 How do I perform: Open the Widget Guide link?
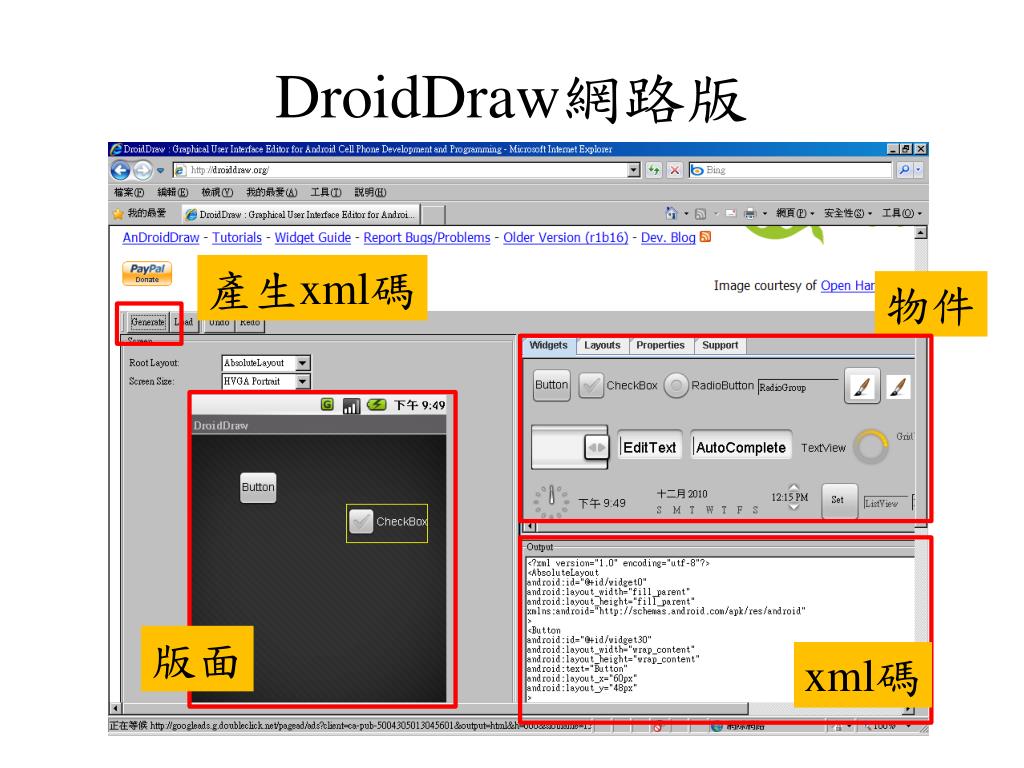tap(312, 238)
